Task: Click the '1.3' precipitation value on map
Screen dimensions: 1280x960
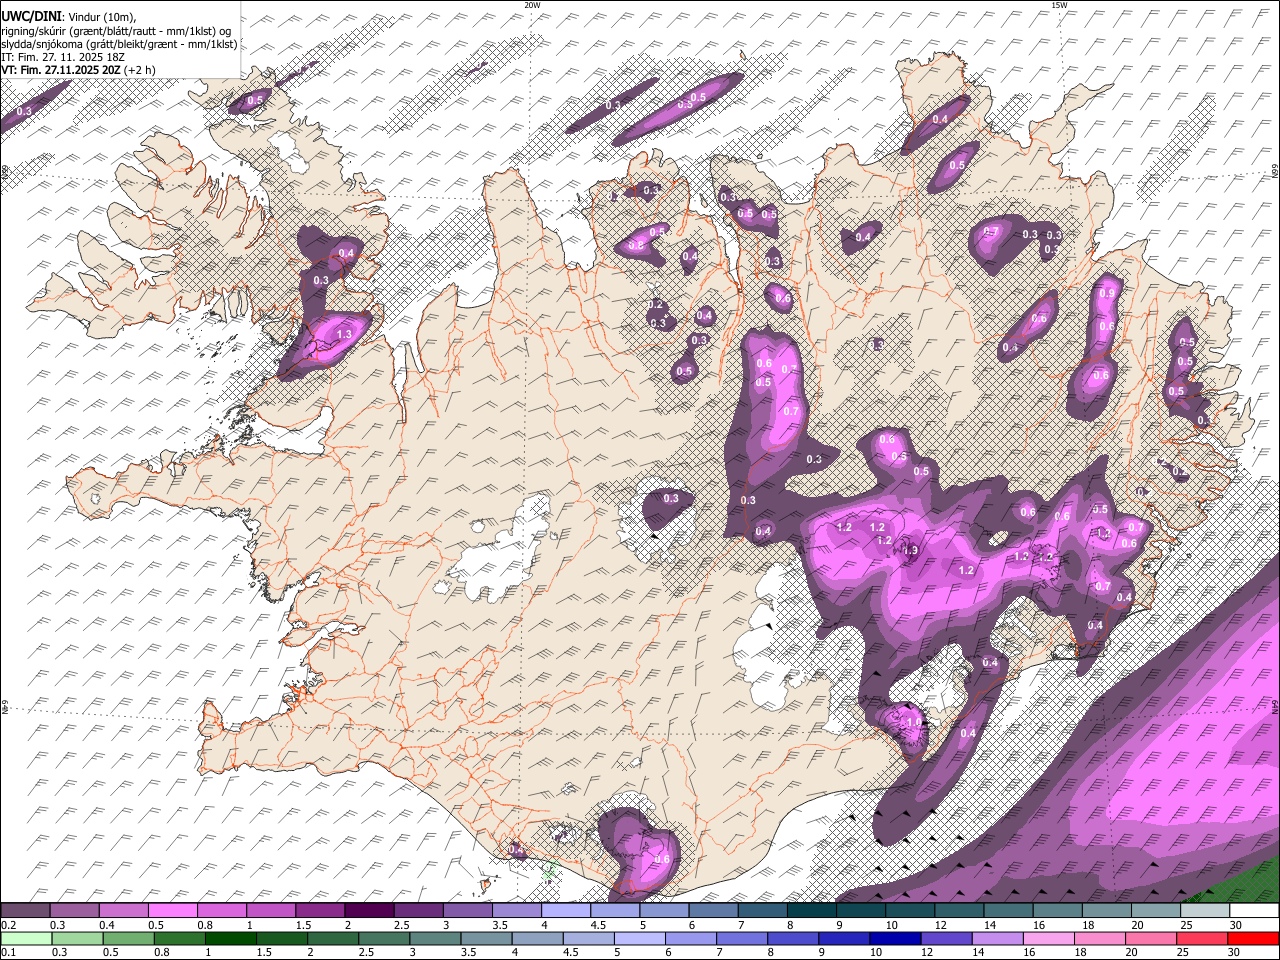Action: tap(346, 334)
